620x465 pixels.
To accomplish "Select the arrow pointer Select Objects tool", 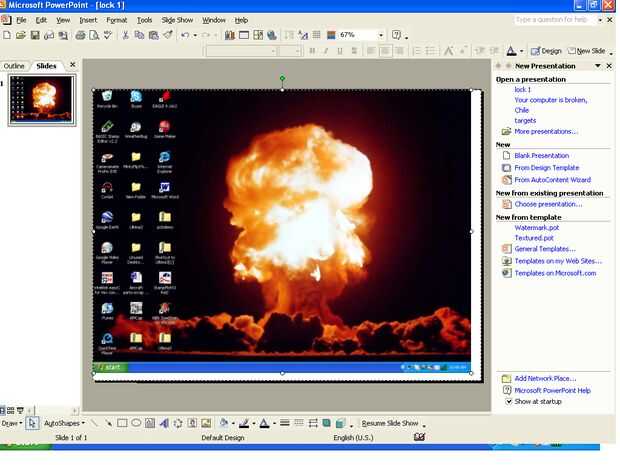I will 32,423.
